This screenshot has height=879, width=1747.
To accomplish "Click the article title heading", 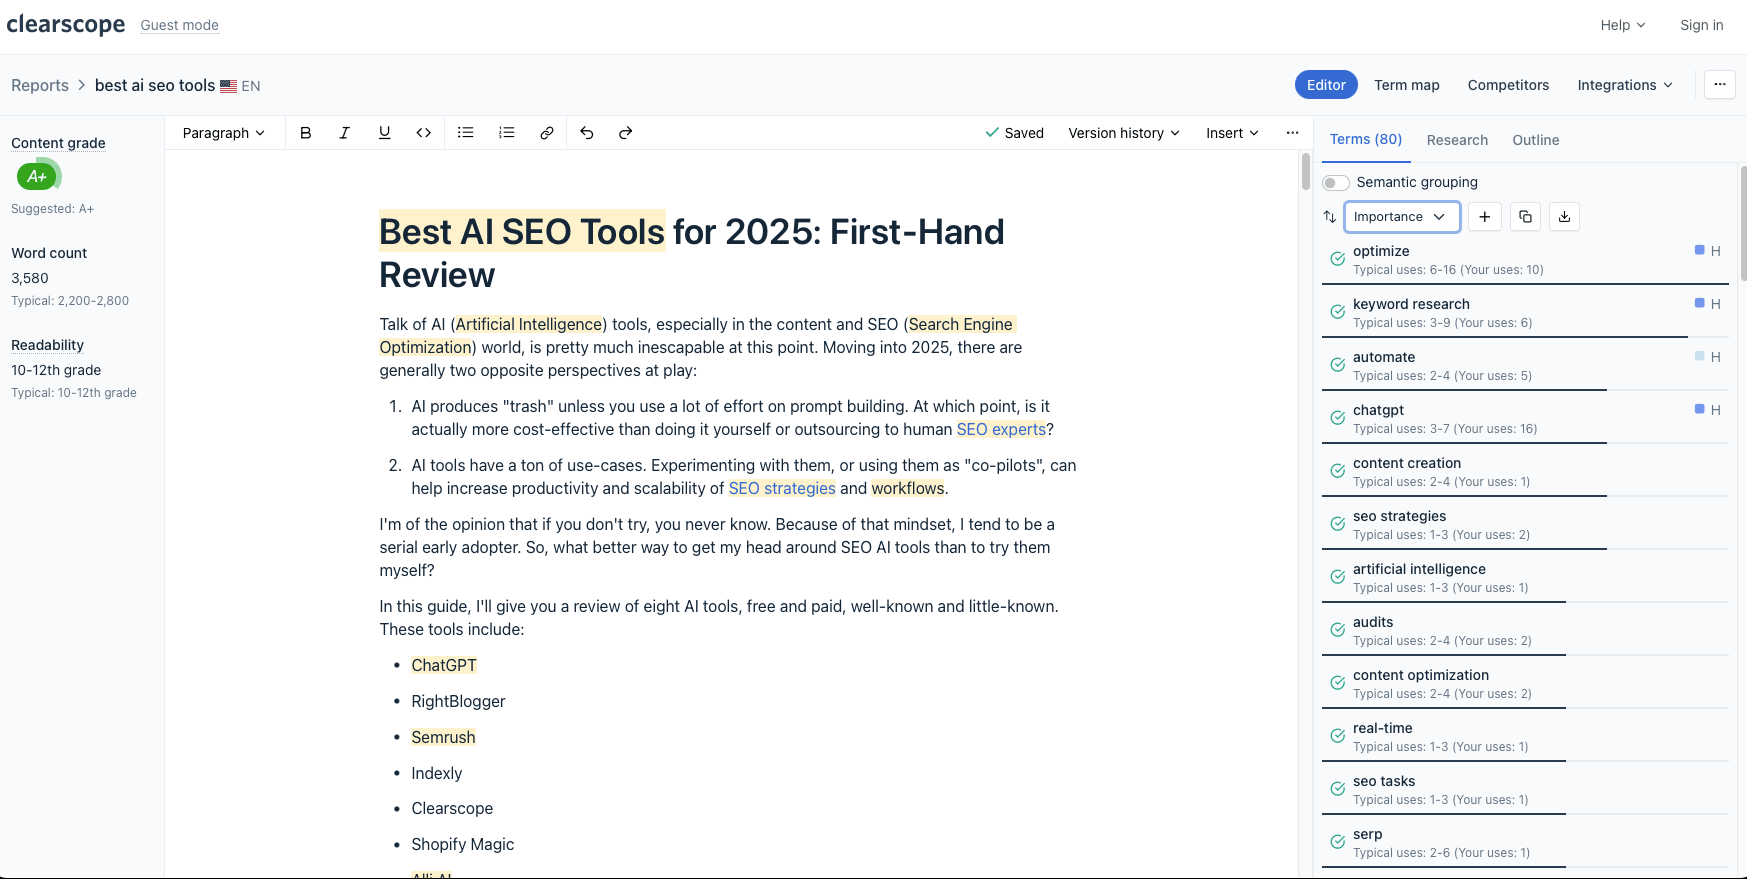I will (692, 253).
